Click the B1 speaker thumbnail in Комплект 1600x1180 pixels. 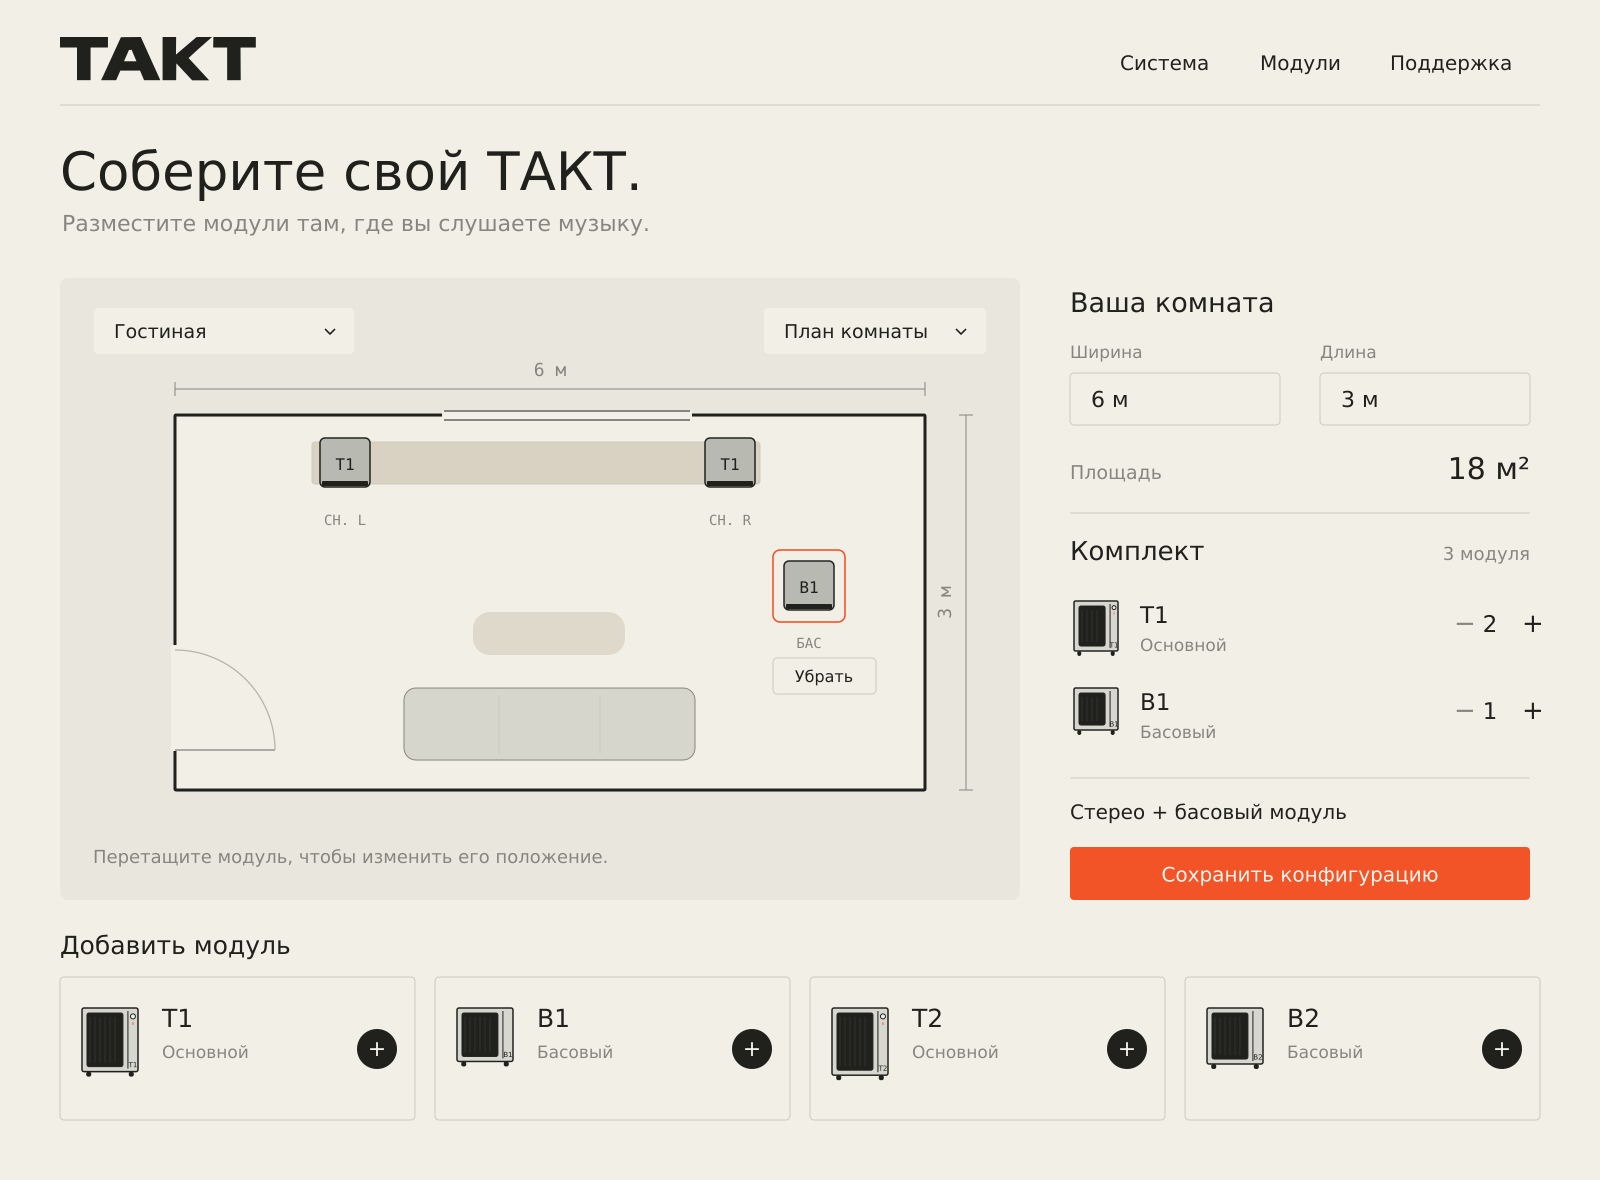click(x=1096, y=711)
